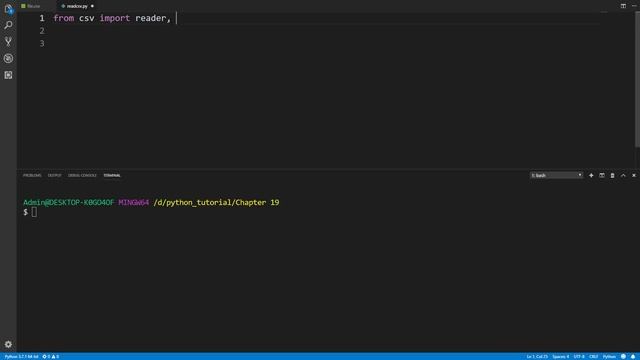Open editor More Actions ellipsis menu

tap(634, 6)
